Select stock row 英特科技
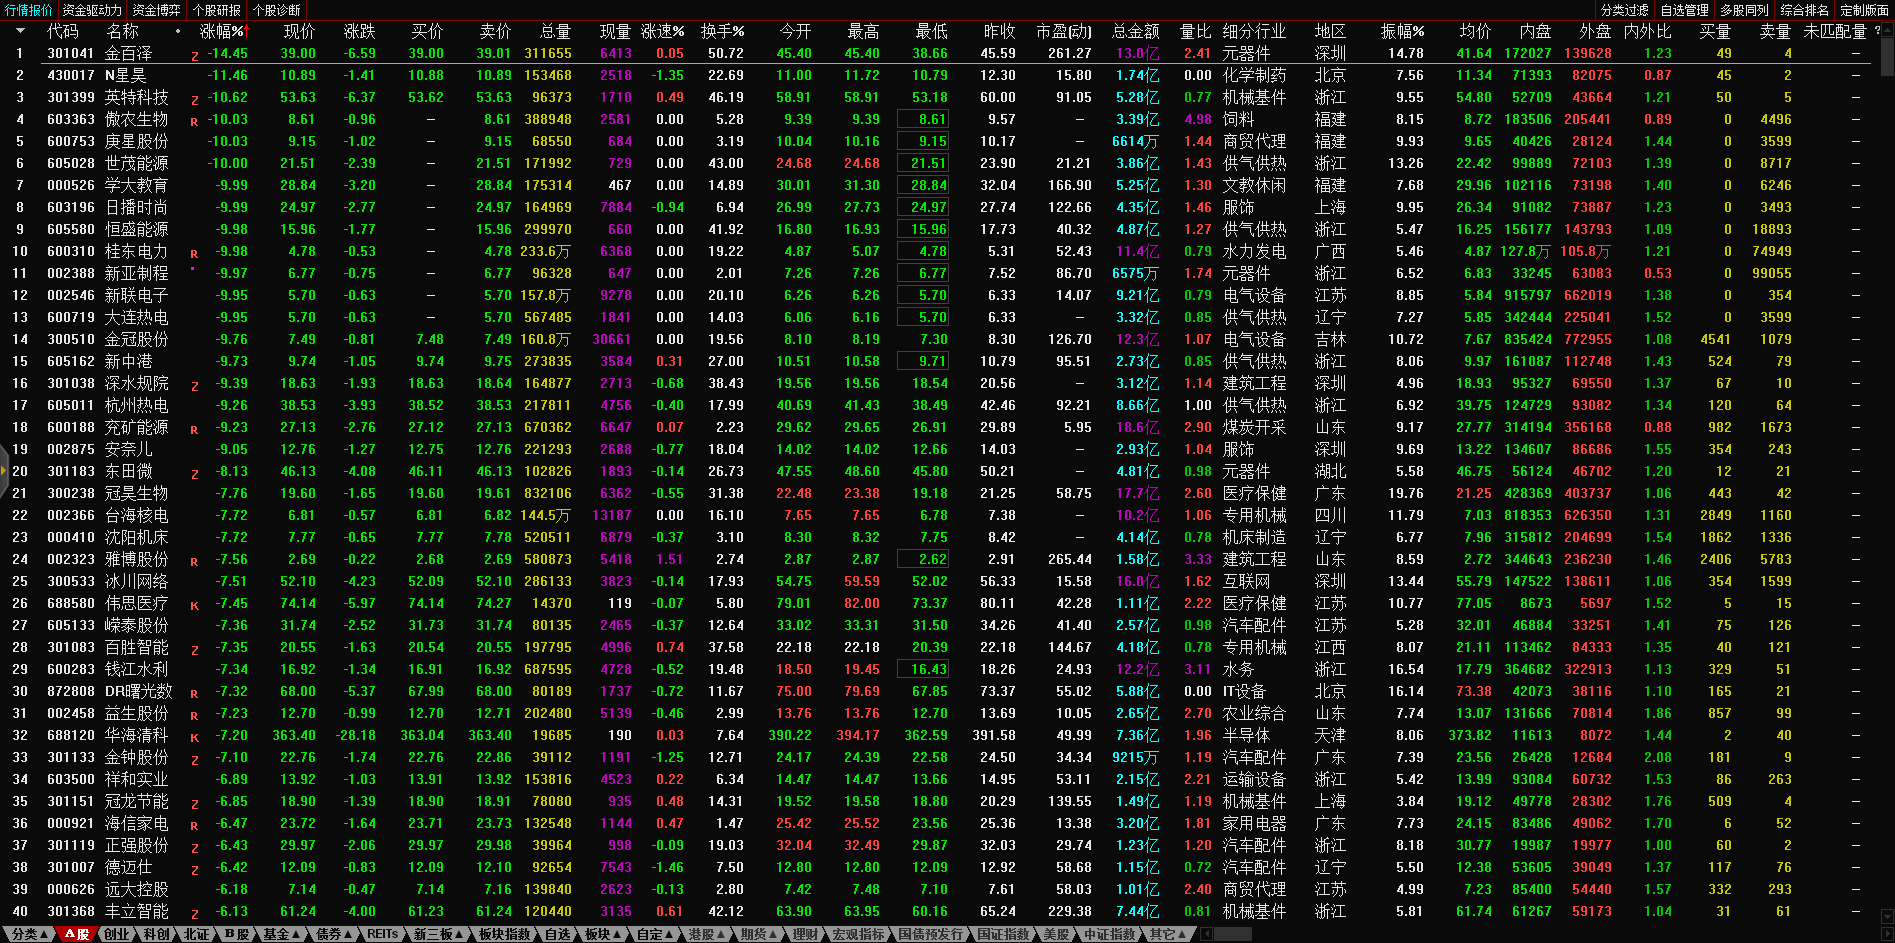 [x=136, y=97]
